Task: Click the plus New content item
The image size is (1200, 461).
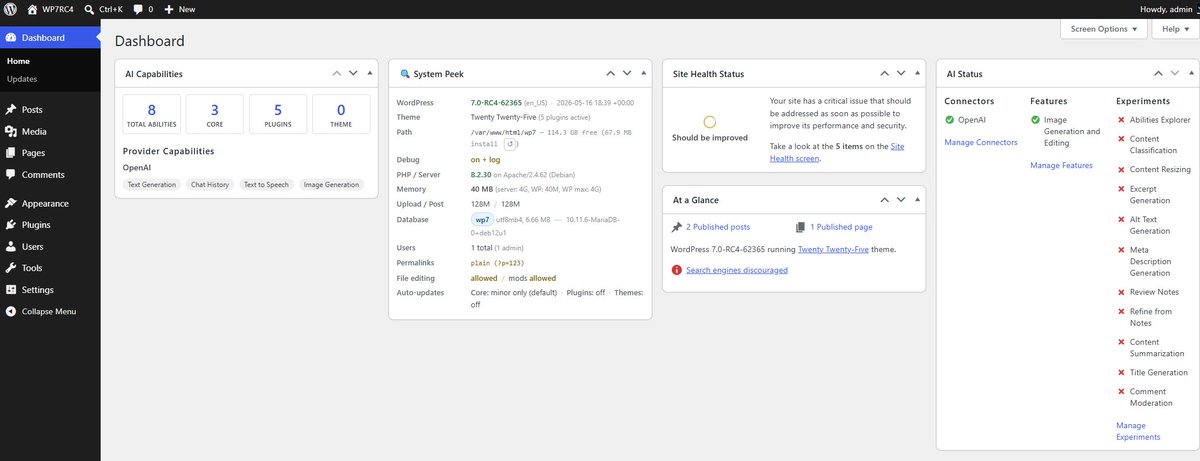Action: coord(180,8)
